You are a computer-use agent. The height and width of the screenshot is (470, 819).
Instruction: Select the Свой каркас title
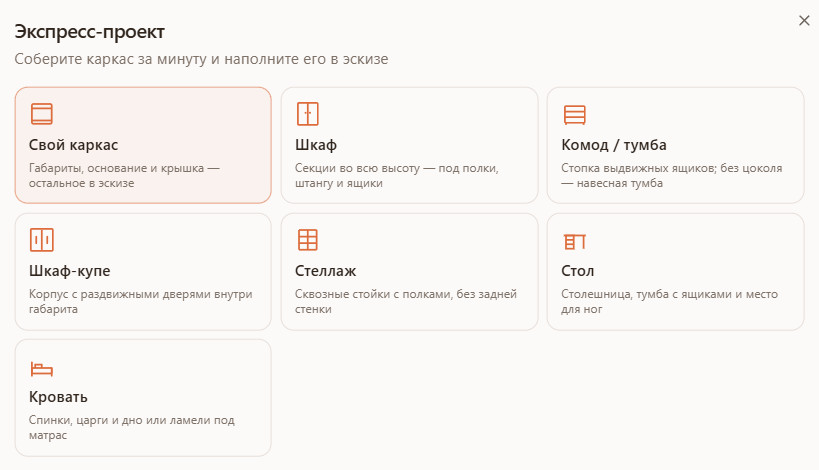(73, 145)
